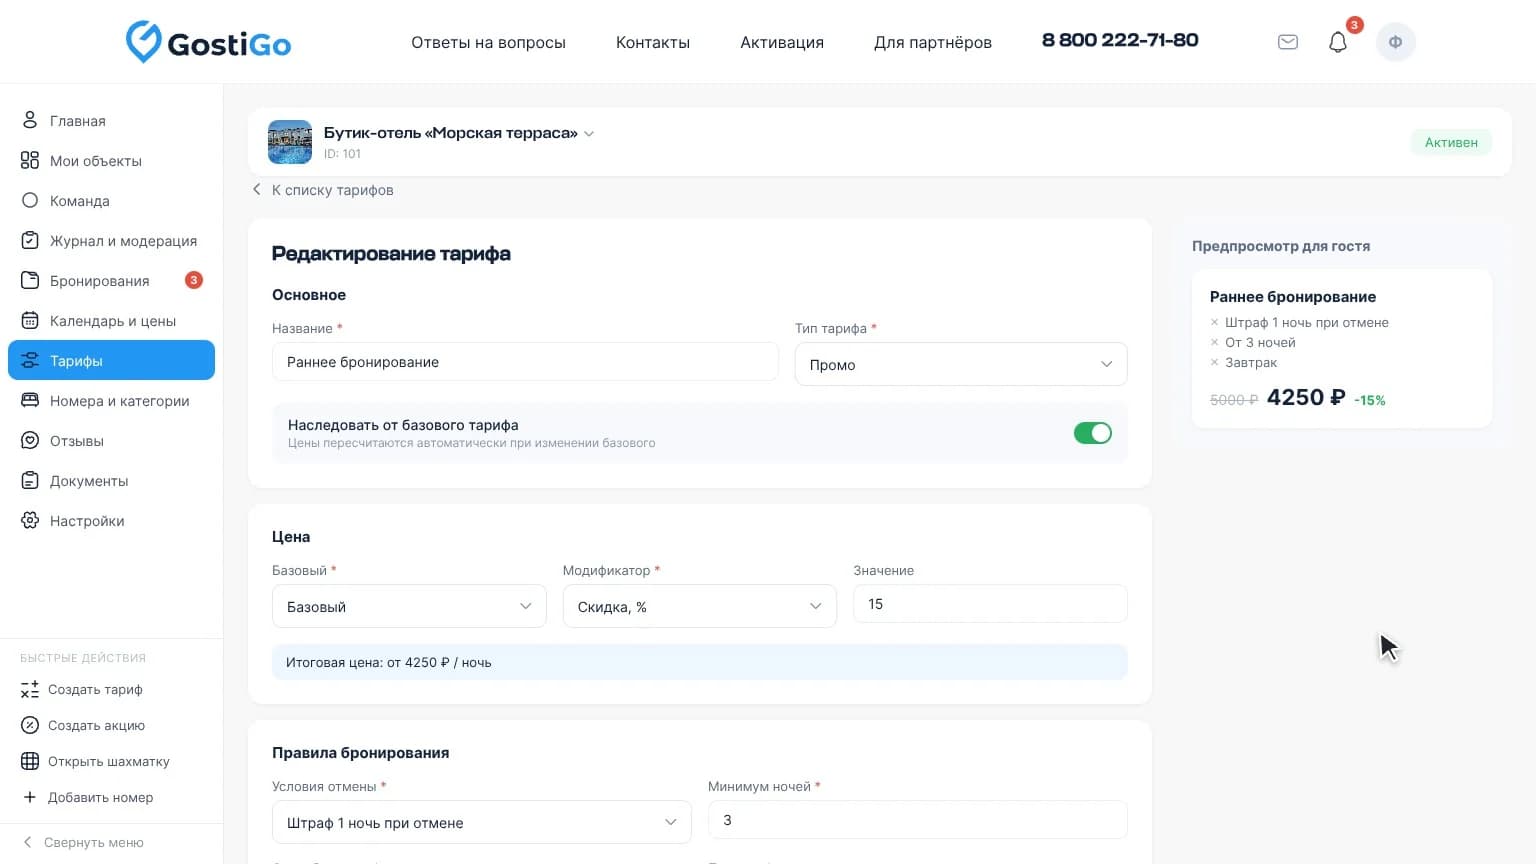Click the Команда circle icon
Image resolution: width=1536 pixels, height=864 pixels.
(x=30, y=200)
